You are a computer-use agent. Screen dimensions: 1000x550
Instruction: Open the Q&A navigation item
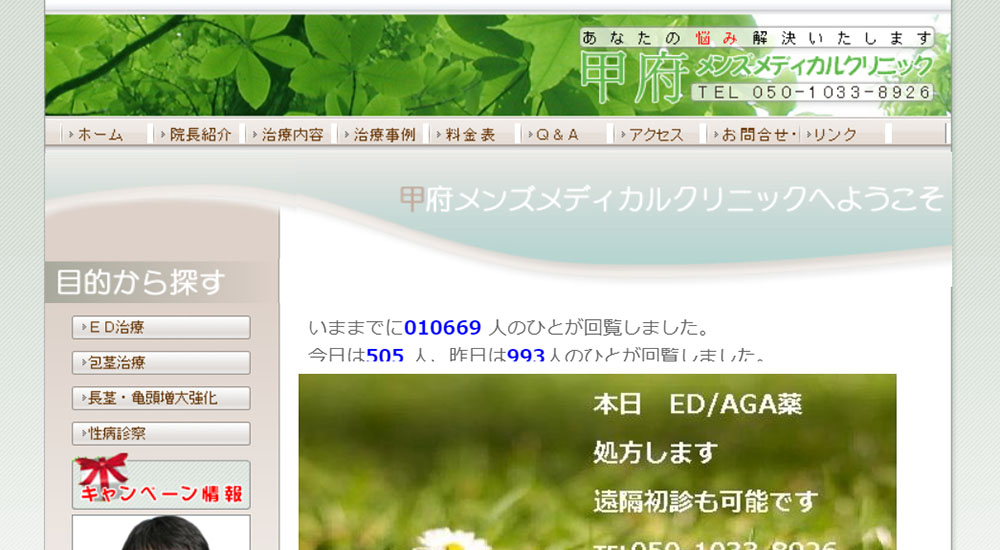tap(566, 135)
